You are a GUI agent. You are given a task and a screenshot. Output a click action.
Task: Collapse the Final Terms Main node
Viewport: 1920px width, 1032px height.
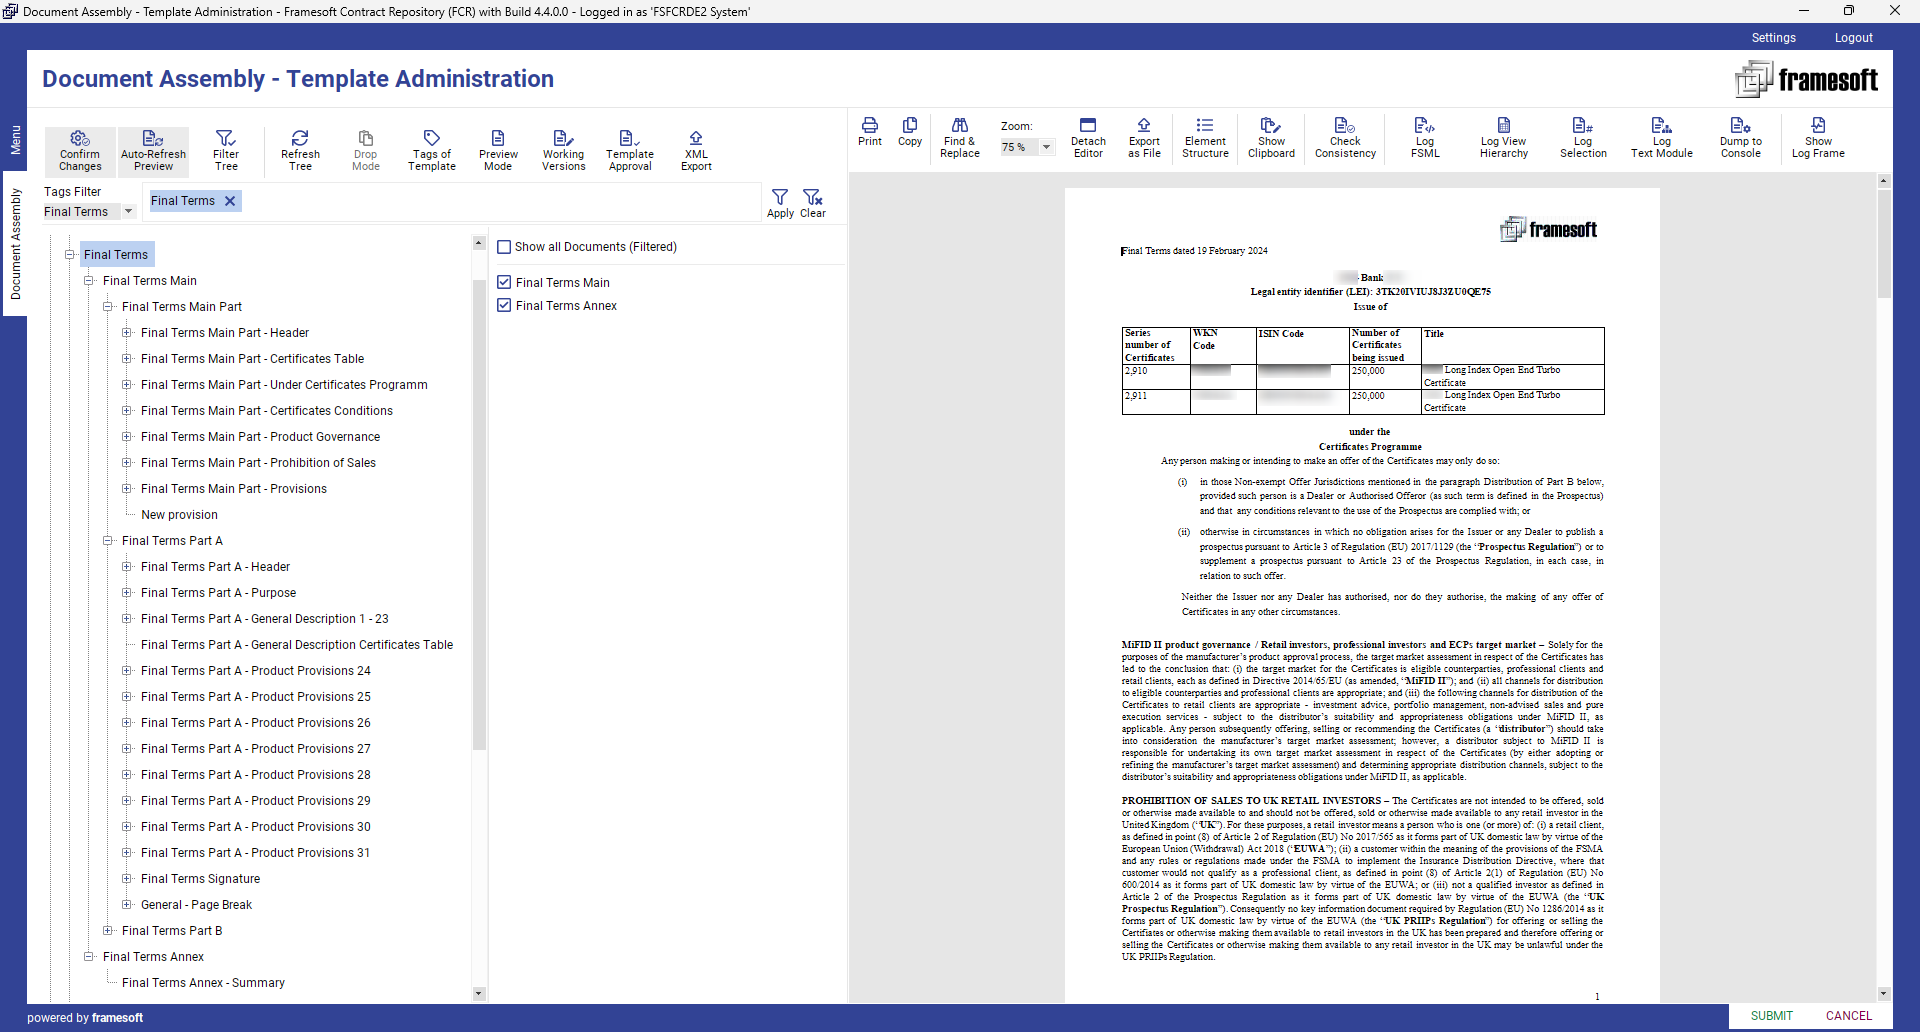coord(89,281)
